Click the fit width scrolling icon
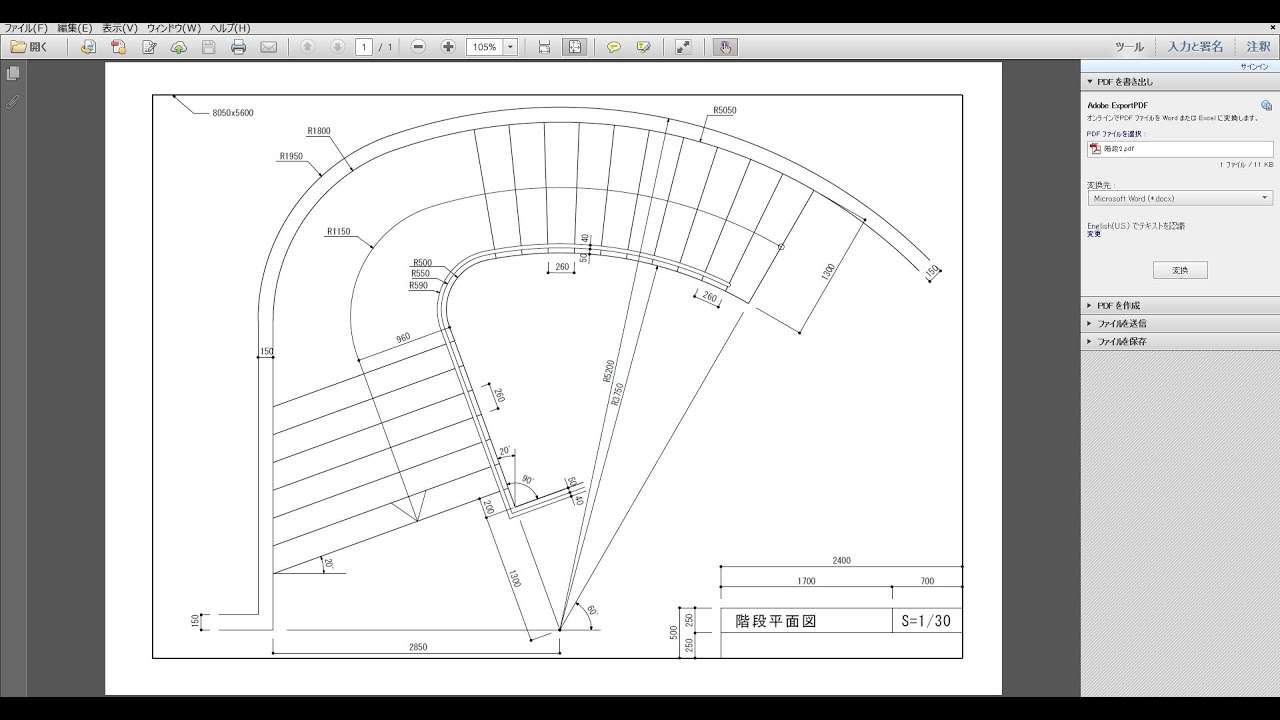Image resolution: width=1280 pixels, height=720 pixels. 544,47
